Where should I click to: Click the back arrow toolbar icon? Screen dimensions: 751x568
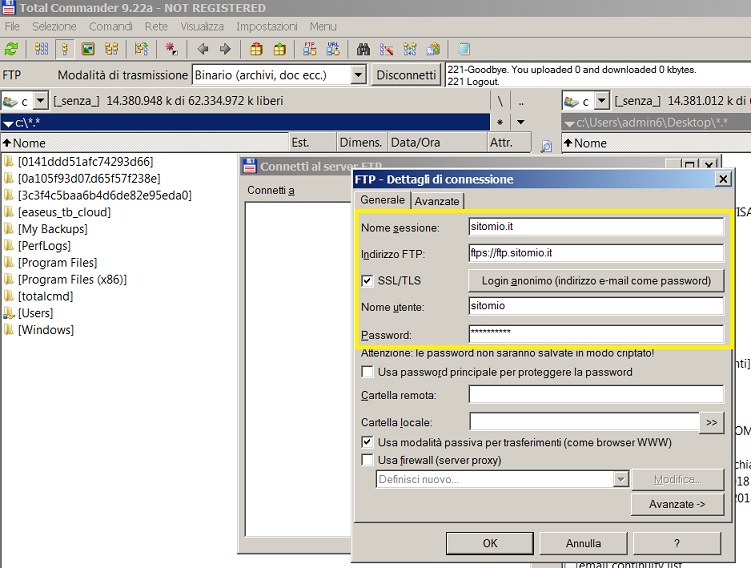[x=203, y=49]
